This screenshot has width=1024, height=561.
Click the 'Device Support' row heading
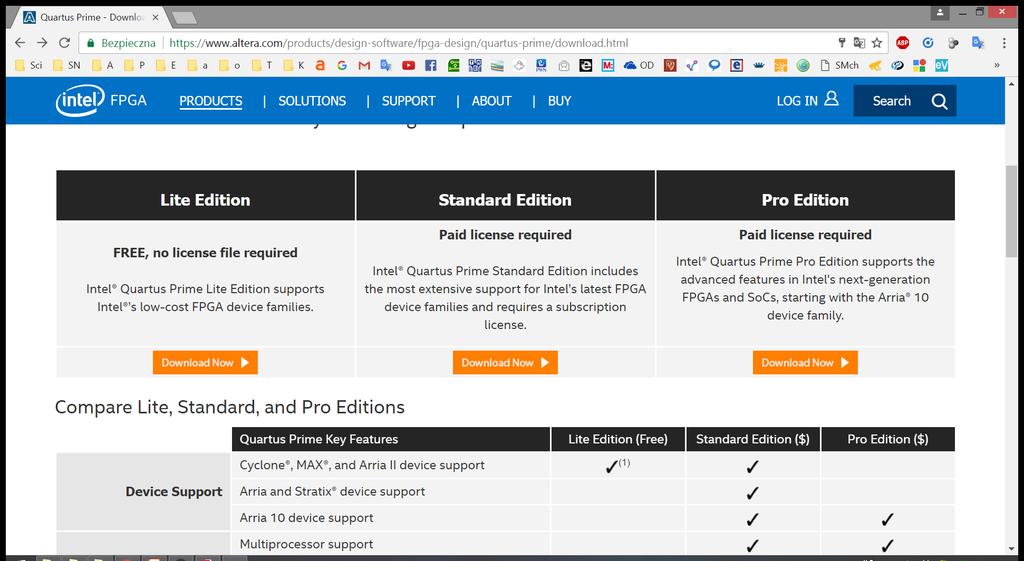coord(174,492)
